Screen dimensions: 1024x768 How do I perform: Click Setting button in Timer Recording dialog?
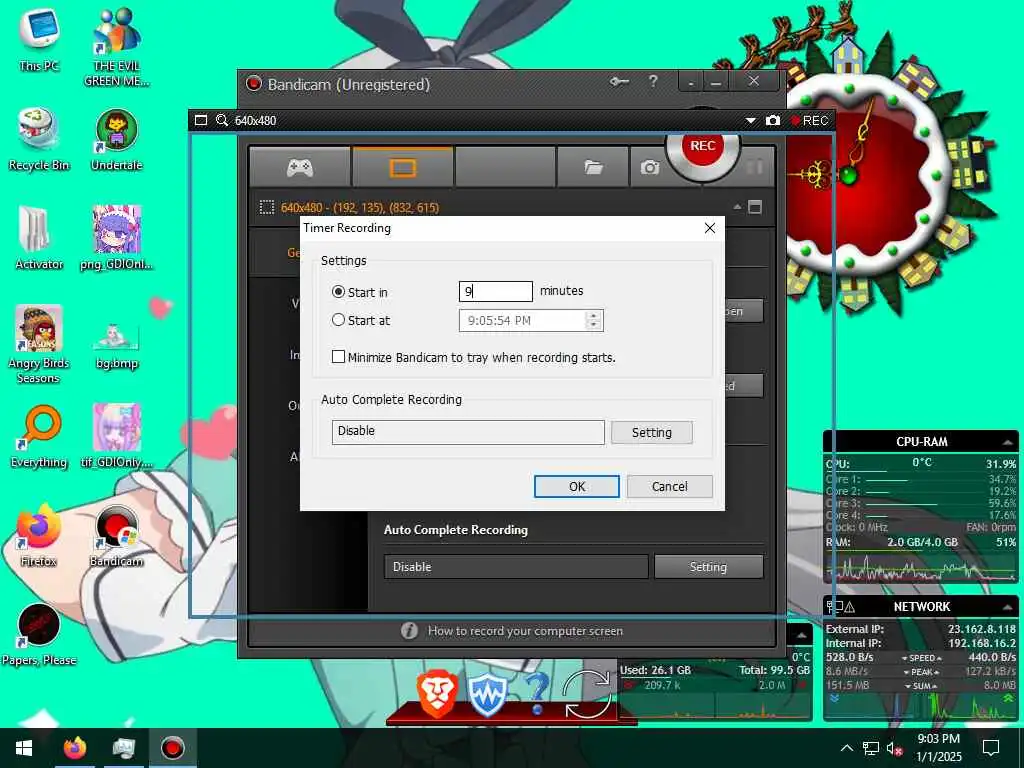(652, 432)
